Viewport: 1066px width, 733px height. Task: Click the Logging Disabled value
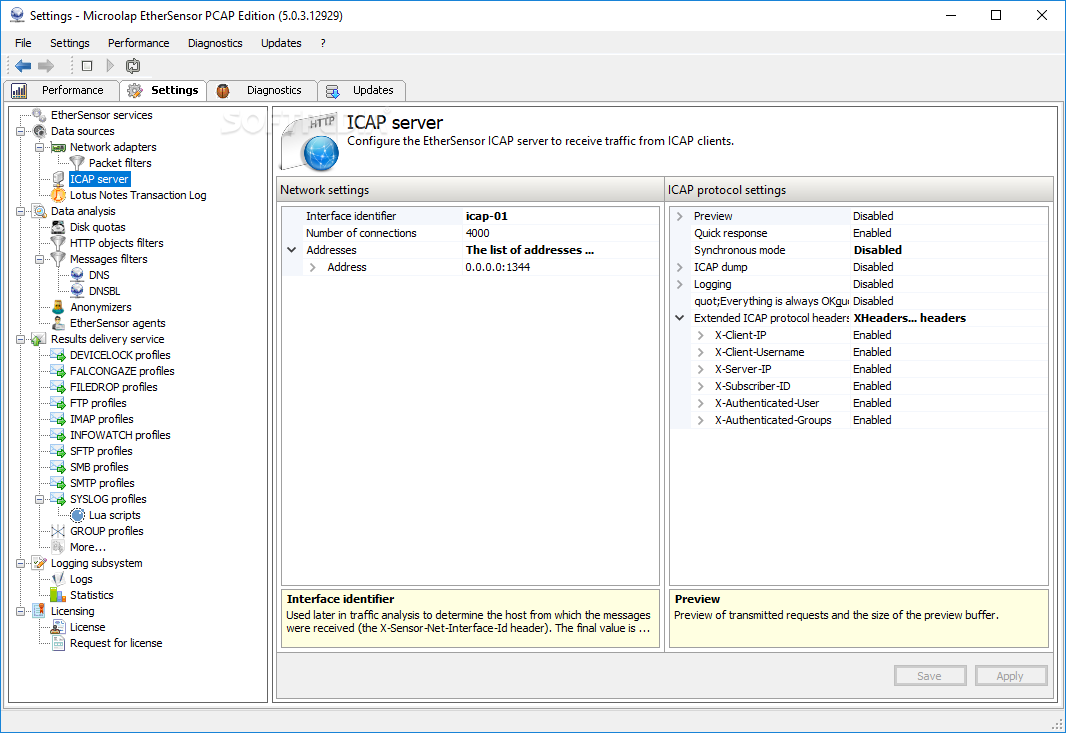coord(874,284)
